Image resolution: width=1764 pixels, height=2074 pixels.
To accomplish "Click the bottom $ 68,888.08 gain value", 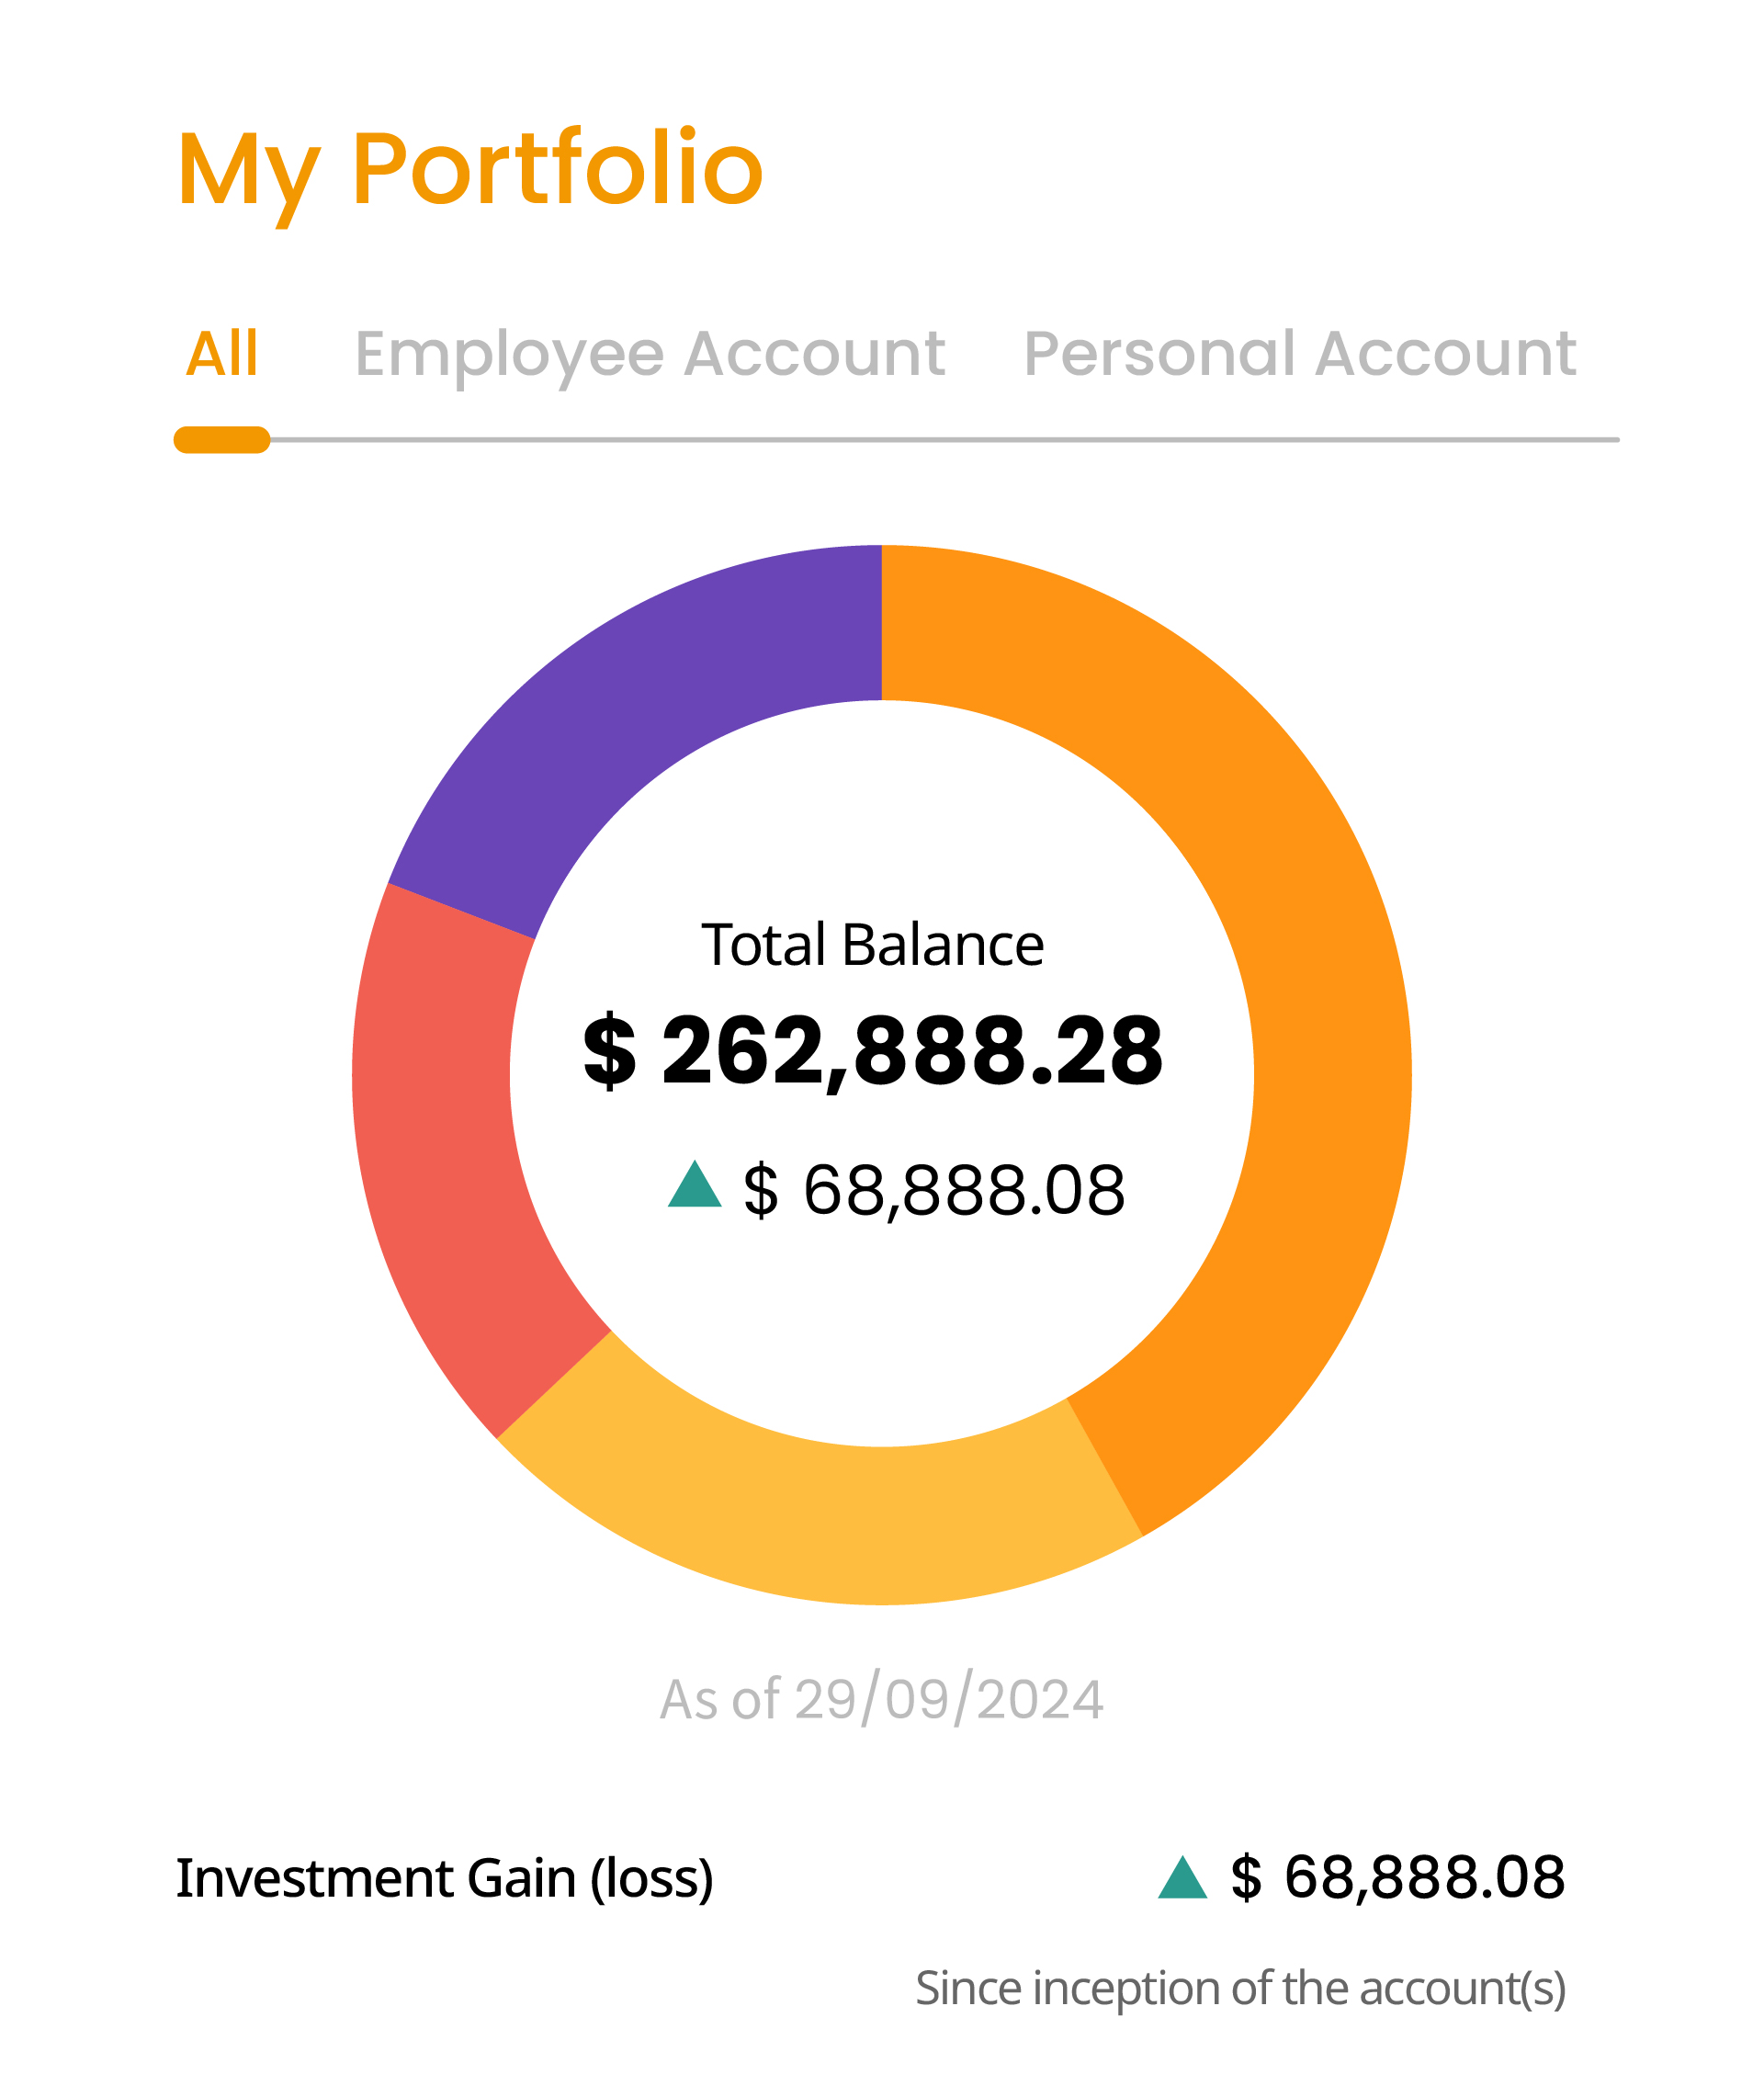I will tap(1398, 1877).
